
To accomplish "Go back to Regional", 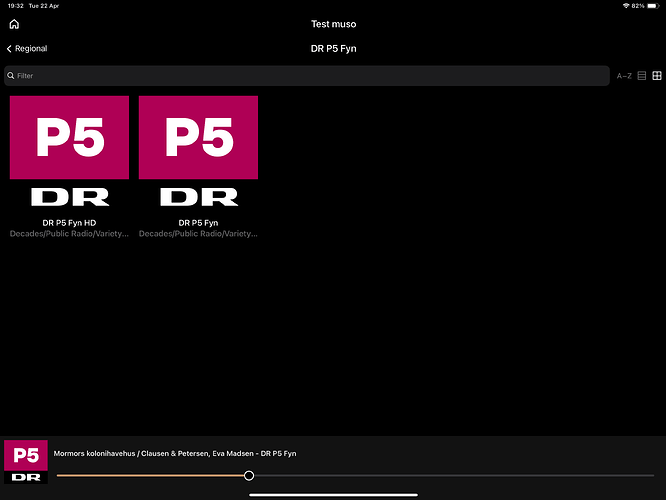I will click(27, 49).
